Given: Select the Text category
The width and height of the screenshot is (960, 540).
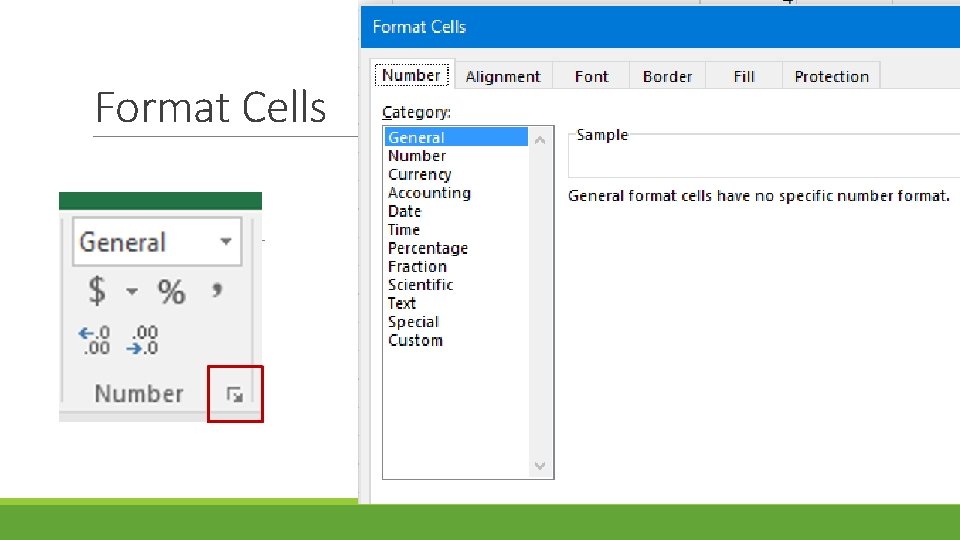Looking at the screenshot, I should [456, 303].
